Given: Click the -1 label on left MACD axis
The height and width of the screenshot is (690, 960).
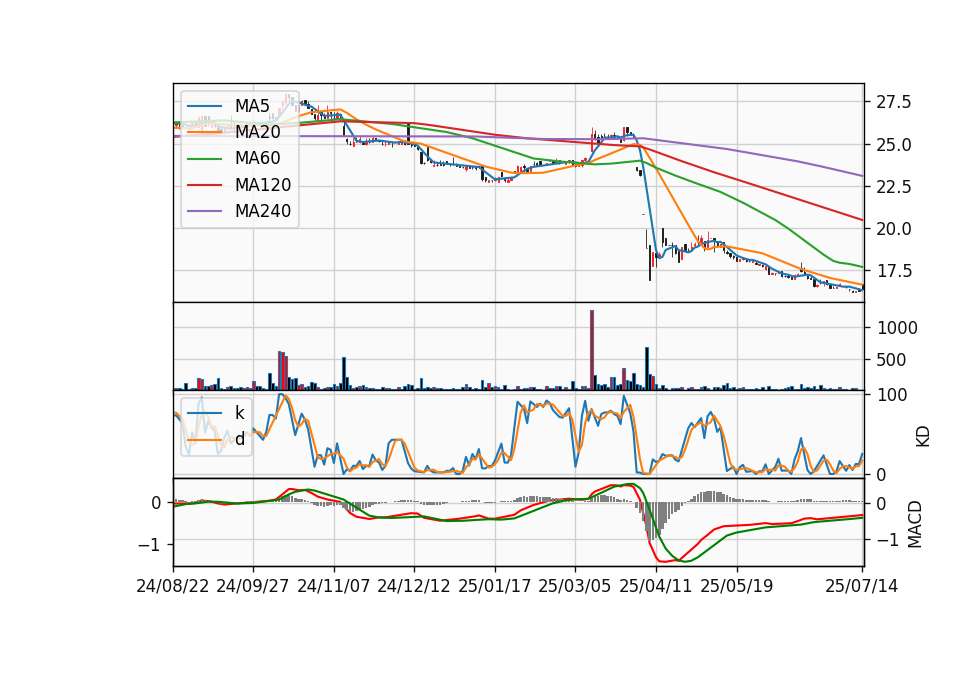Looking at the screenshot, I should [x=149, y=544].
